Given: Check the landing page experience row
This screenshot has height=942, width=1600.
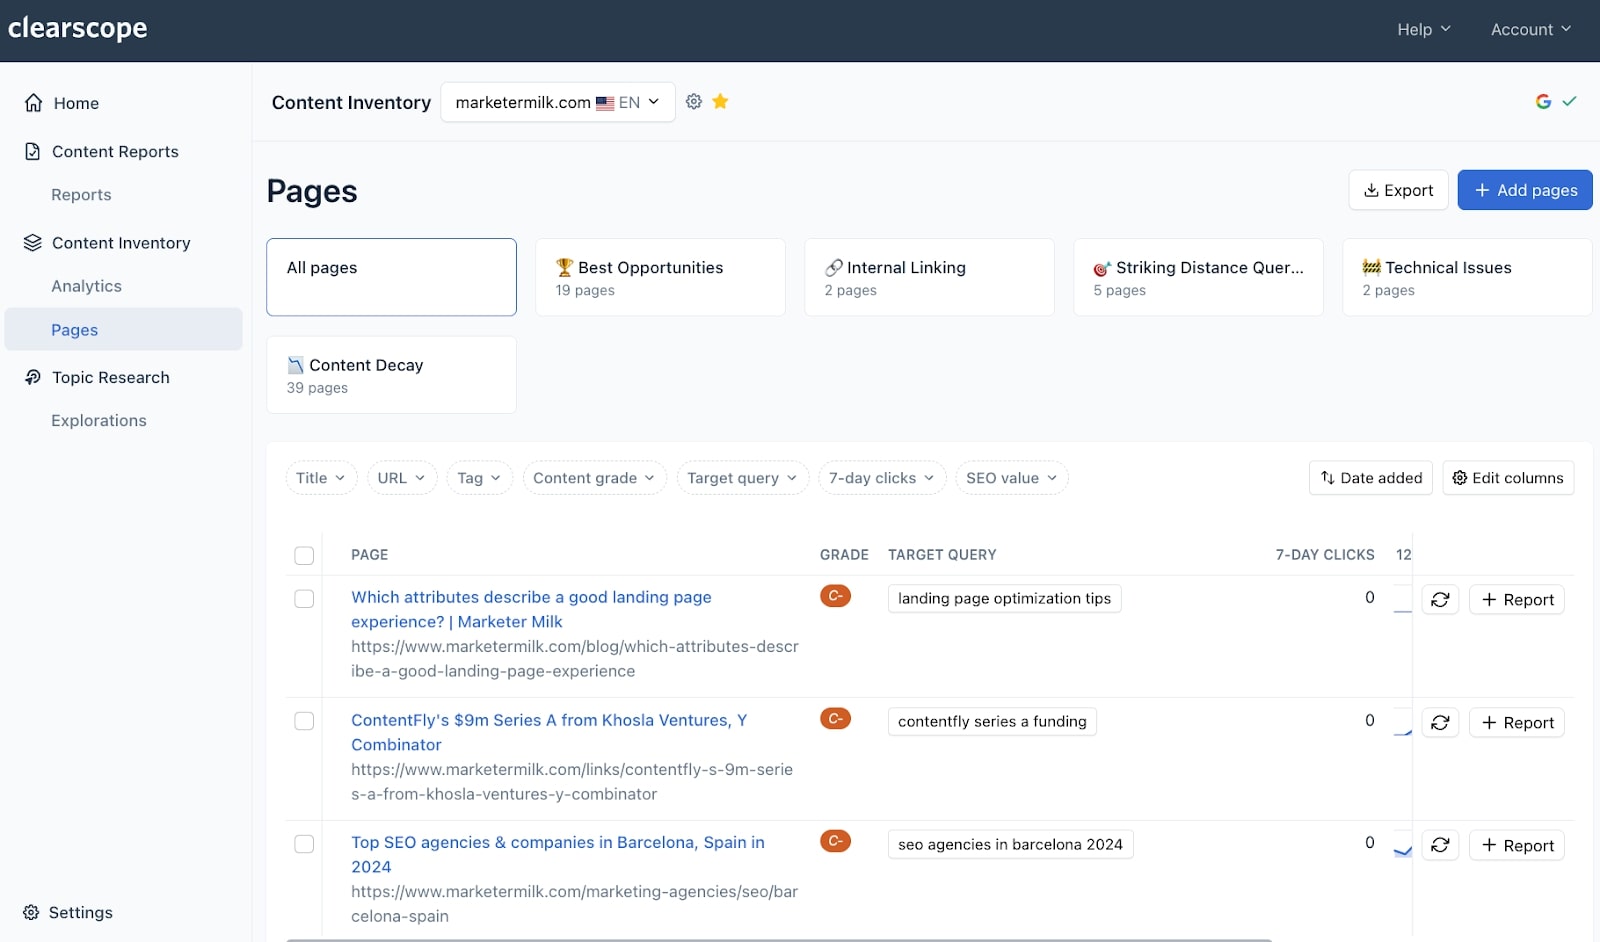Looking at the screenshot, I should pyautogui.click(x=304, y=598).
